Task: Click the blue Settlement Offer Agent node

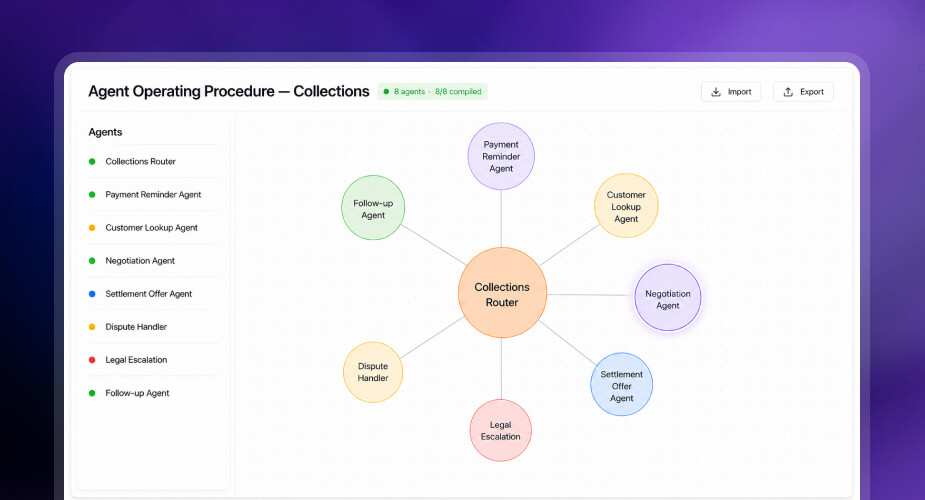Action: coord(621,384)
